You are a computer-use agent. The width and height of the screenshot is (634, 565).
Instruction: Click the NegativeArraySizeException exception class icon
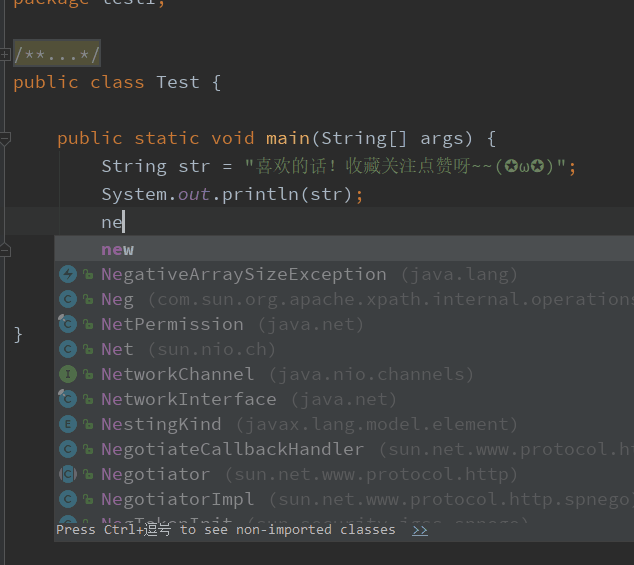point(68,274)
